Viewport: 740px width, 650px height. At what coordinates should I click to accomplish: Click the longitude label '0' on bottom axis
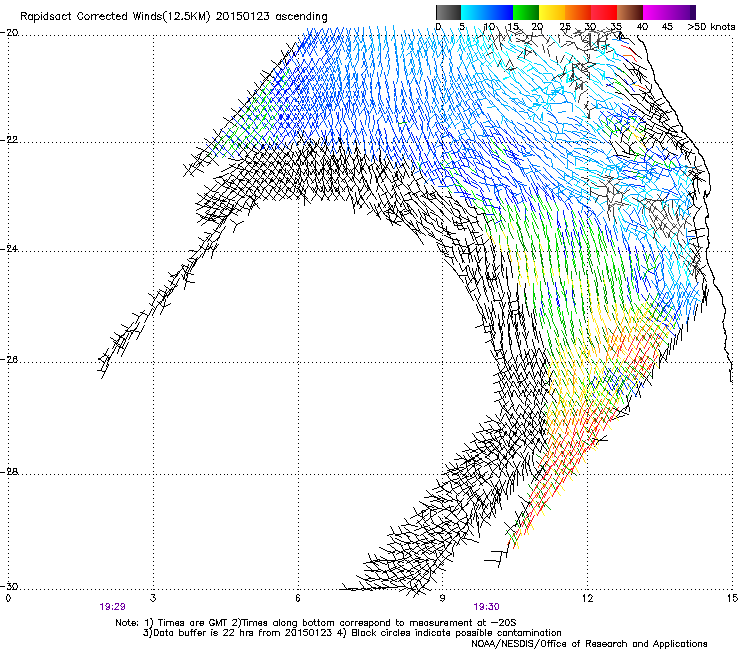pos(8,598)
